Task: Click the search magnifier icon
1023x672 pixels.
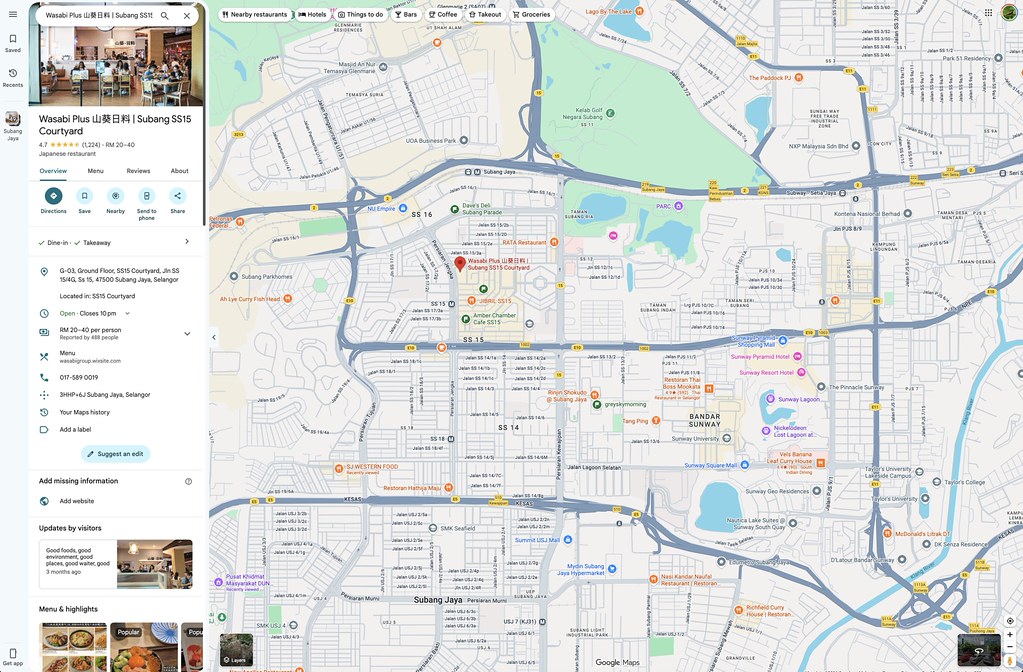Action: [164, 16]
